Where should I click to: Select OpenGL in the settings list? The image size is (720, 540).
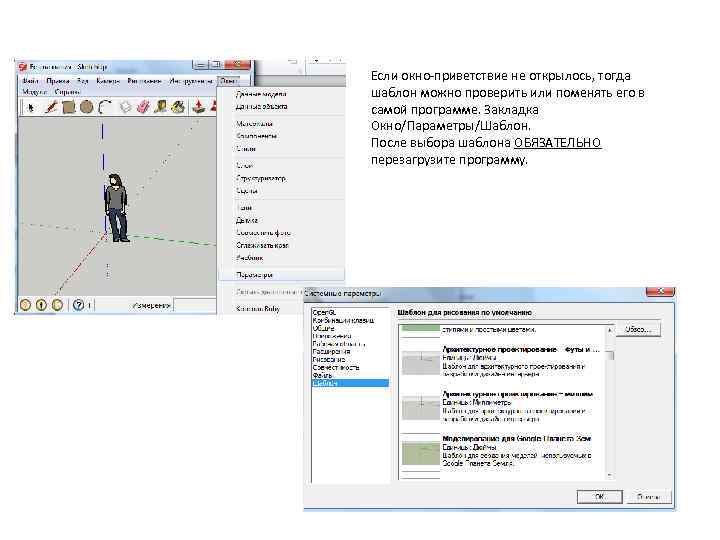324,313
